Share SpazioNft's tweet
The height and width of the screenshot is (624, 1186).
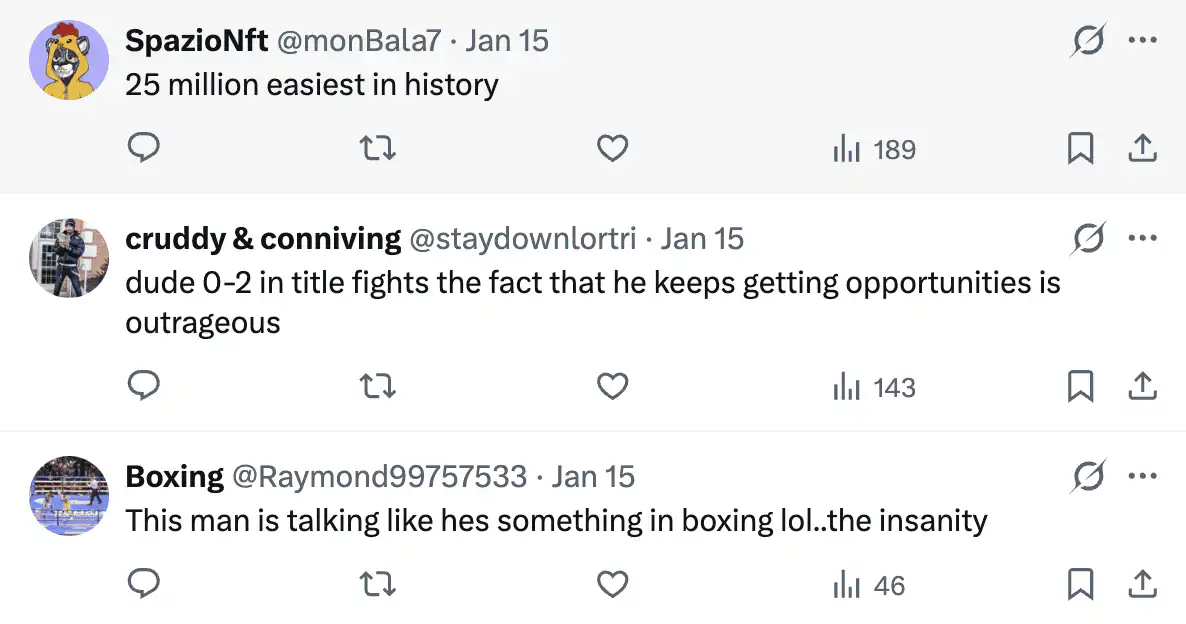click(x=1142, y=149)
